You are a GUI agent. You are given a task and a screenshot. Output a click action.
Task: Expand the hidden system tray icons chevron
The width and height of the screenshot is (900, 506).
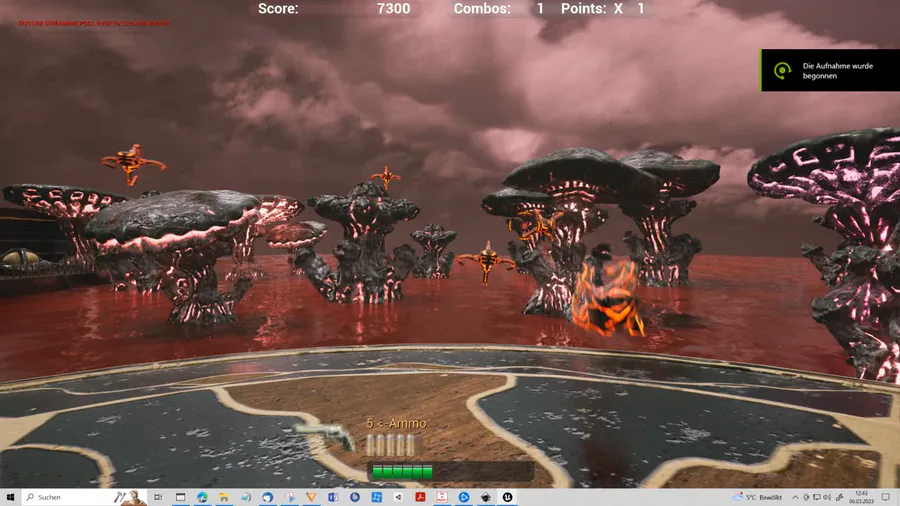(x=795, y=497)
